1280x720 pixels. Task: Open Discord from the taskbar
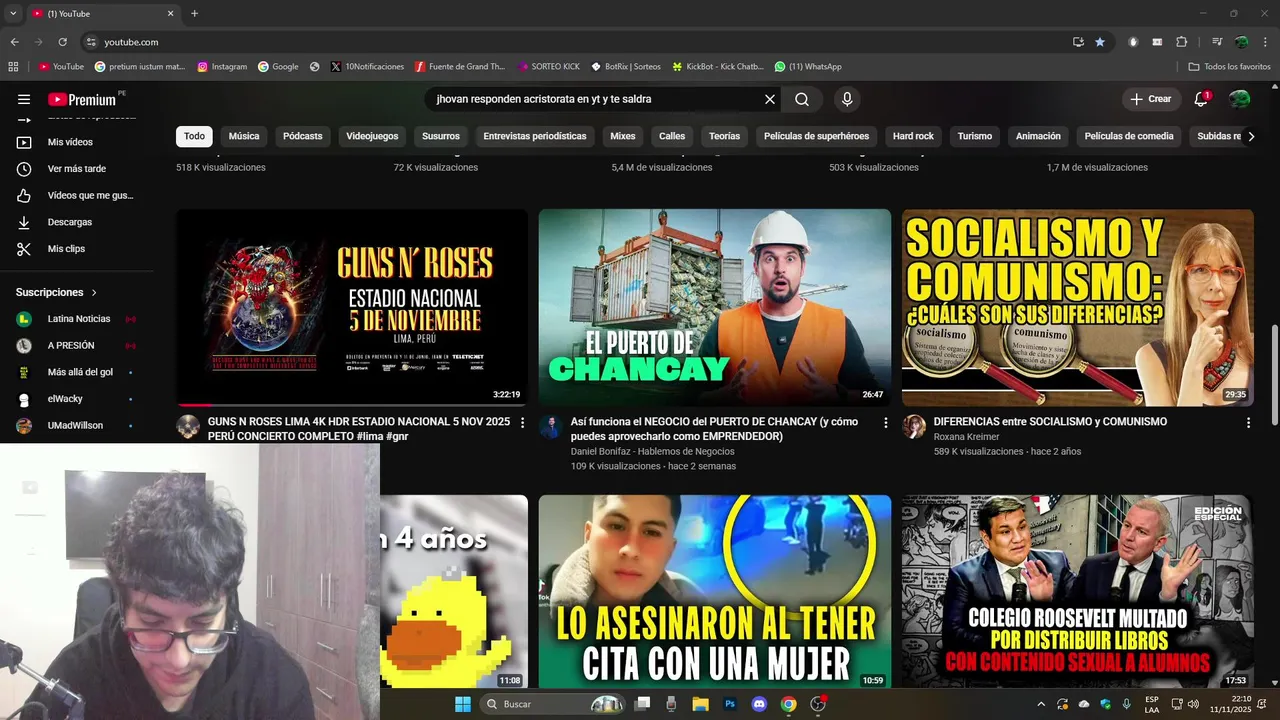(759, 704)
